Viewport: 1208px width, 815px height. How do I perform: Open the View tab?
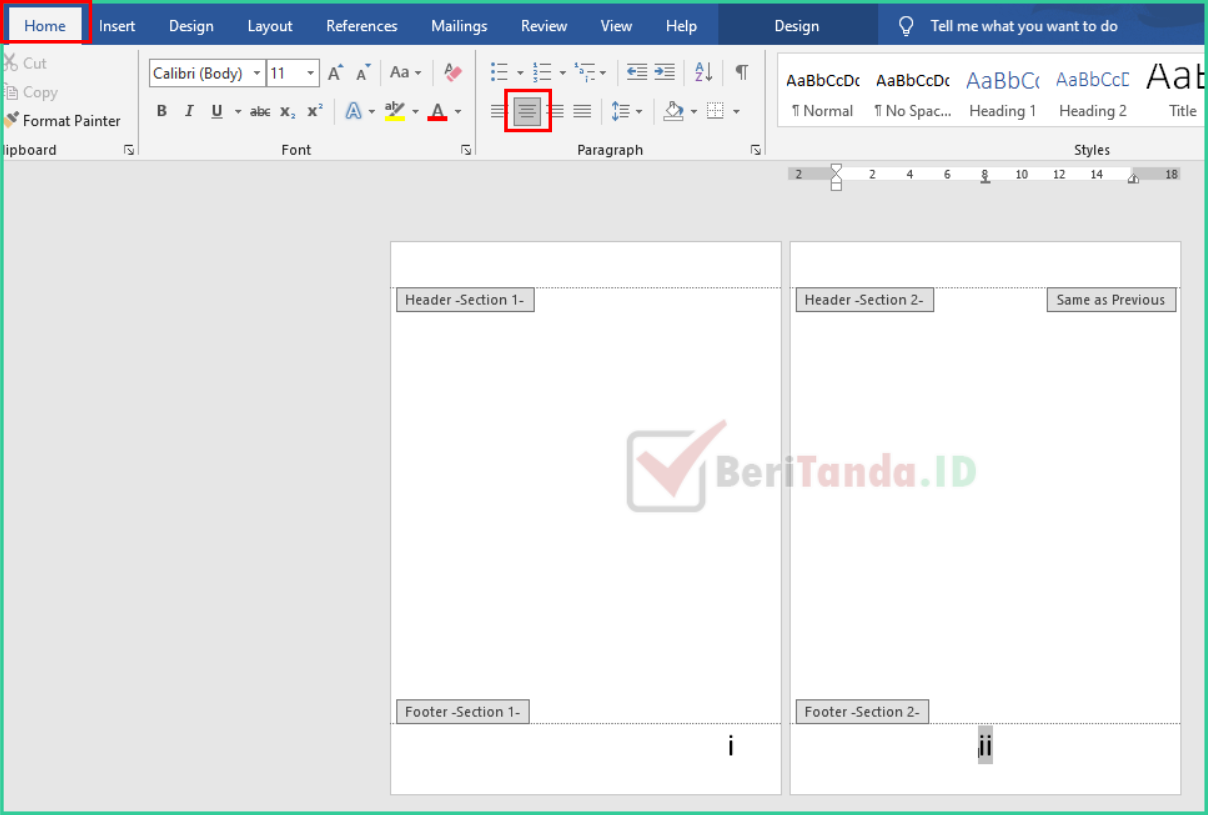[x=616, y=26]
